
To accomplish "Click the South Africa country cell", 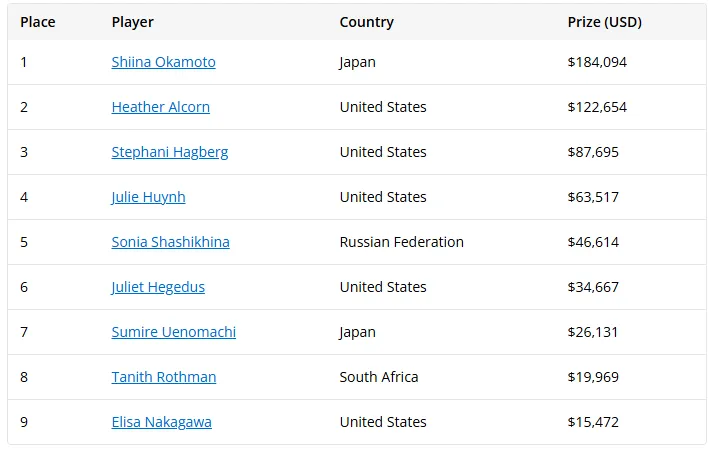I will coord(379,377).
